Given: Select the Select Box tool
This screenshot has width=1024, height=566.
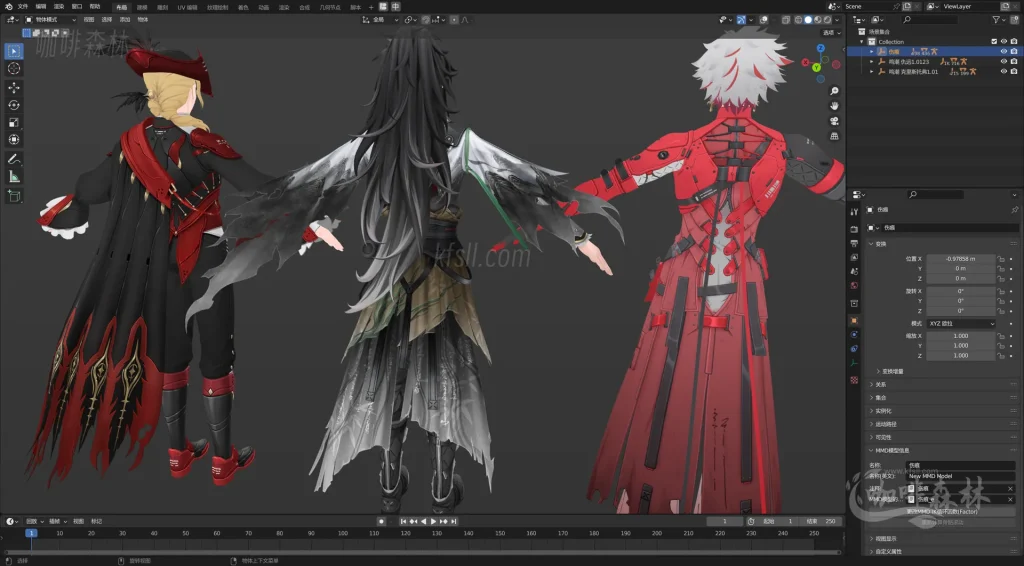Looking at the screenshot, I should [x=14, y=51].
